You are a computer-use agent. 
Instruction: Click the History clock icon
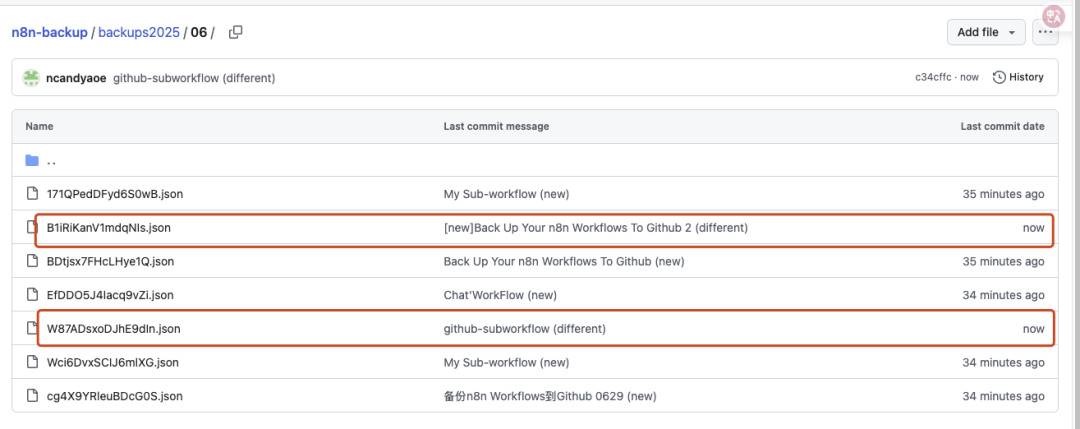click(999, 77)
